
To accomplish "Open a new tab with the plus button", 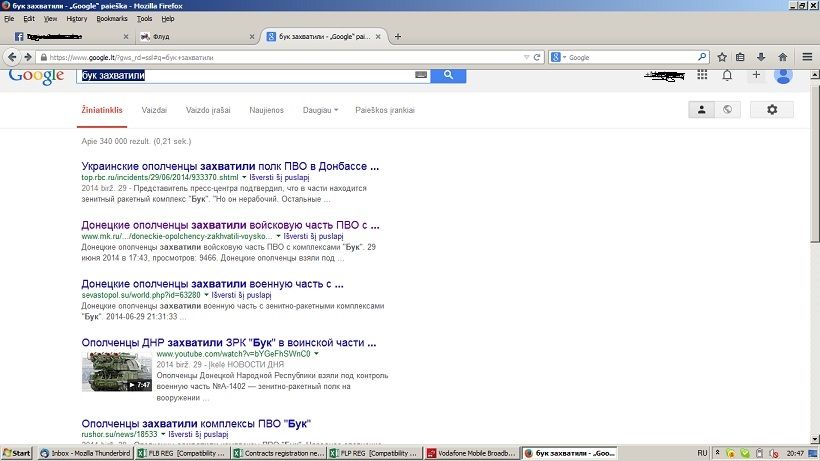I will click(398, 36).
